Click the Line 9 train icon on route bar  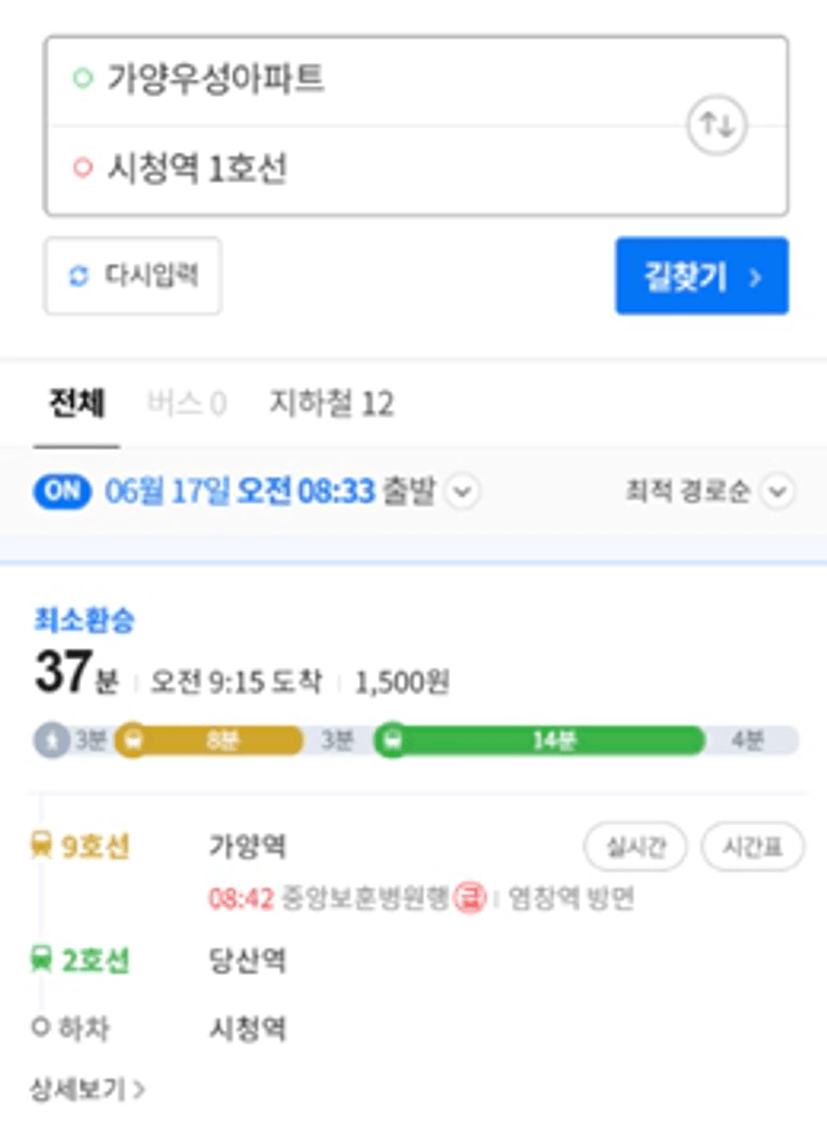133,740
